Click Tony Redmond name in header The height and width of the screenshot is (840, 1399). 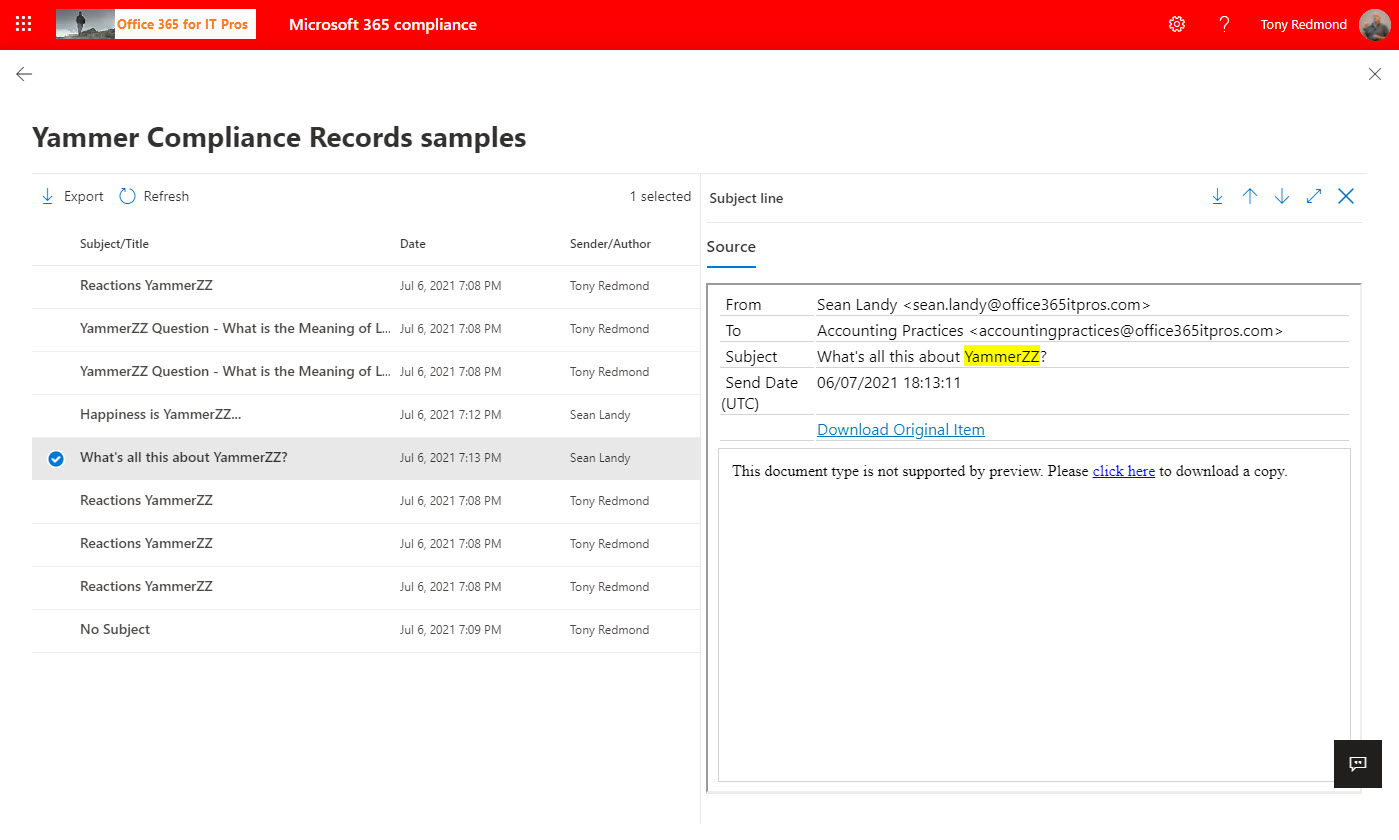(x=1303, y=25)
